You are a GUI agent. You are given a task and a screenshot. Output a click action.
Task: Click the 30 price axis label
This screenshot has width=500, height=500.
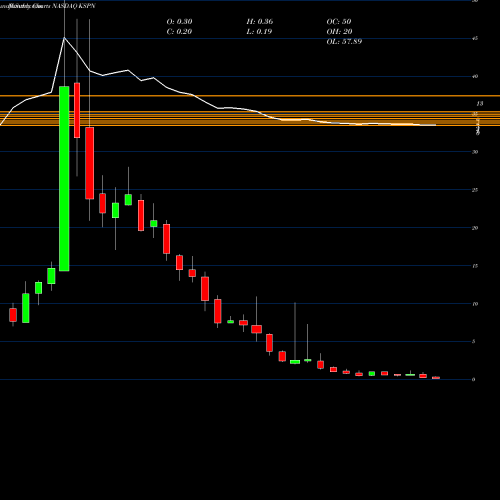[x=475, y=152]
